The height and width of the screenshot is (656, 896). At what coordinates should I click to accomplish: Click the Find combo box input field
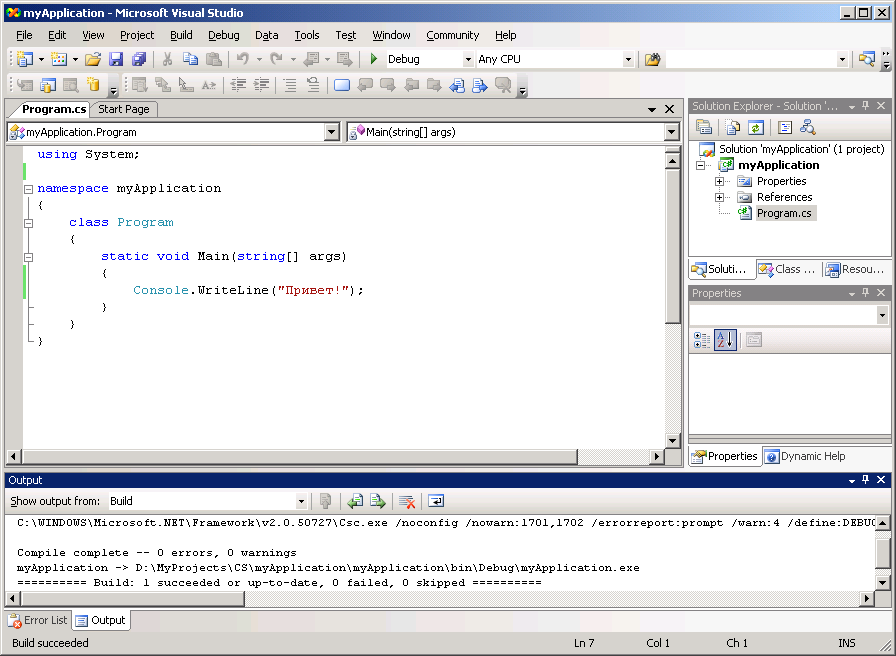point(751,59)
